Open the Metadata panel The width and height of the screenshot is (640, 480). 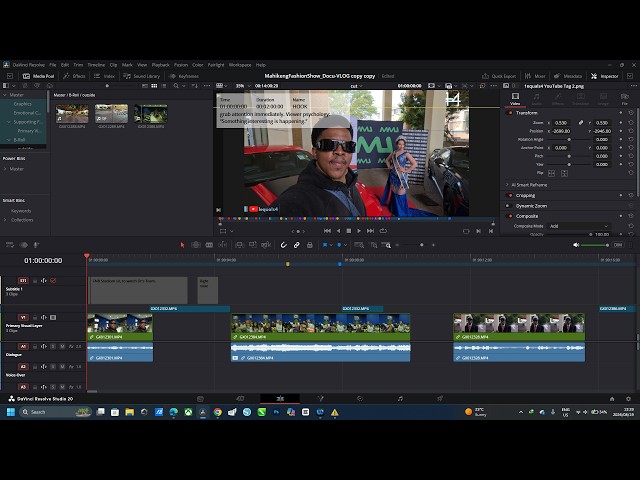click(568, 76)
